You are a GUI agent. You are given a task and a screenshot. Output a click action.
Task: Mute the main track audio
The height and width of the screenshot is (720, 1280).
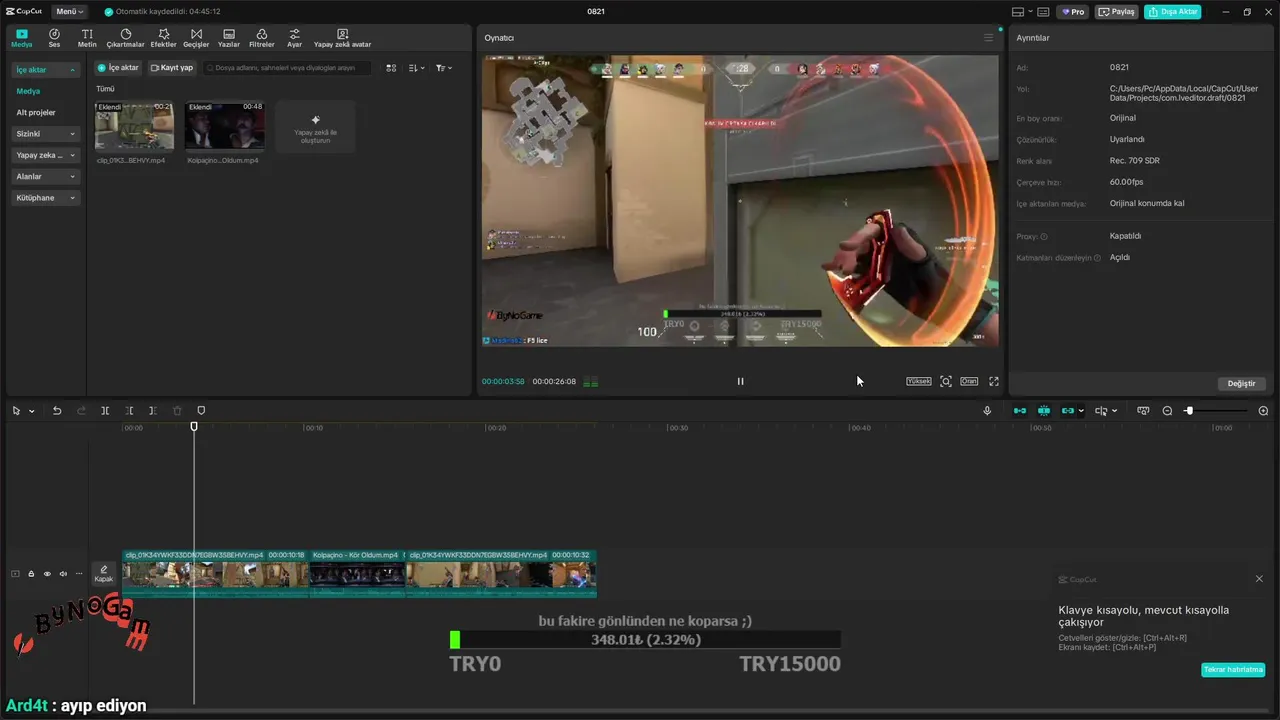[x=63, y=574]
